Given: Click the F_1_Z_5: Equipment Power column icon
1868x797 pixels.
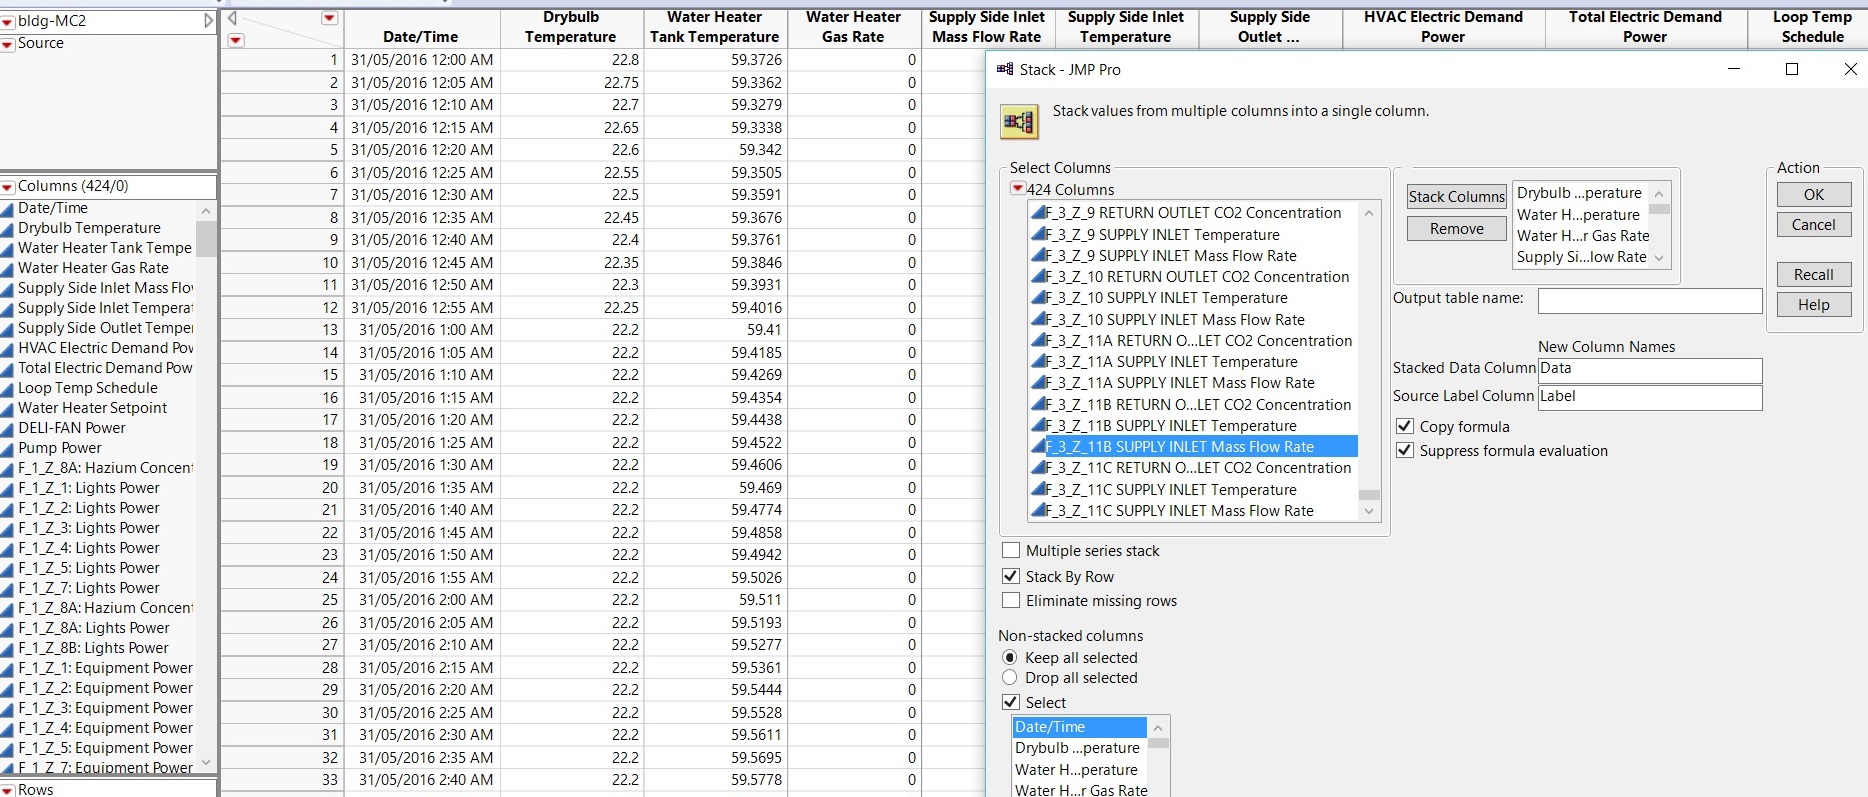Looking at the screenshot, I should 8,748.
